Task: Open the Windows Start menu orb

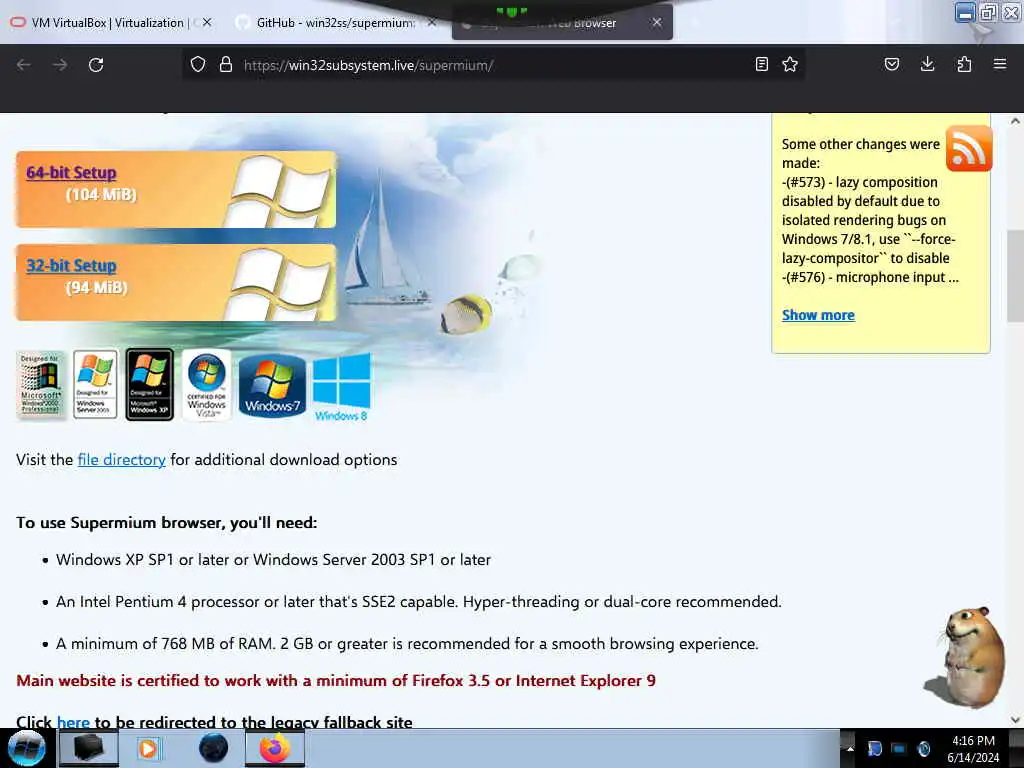Action: click(x=26, y=748)
